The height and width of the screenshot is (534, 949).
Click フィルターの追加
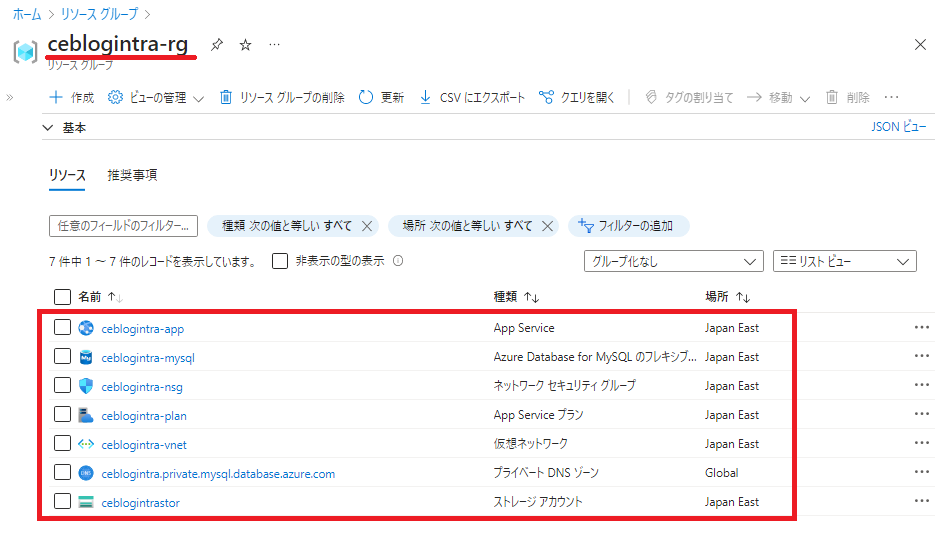click(628, 226)
